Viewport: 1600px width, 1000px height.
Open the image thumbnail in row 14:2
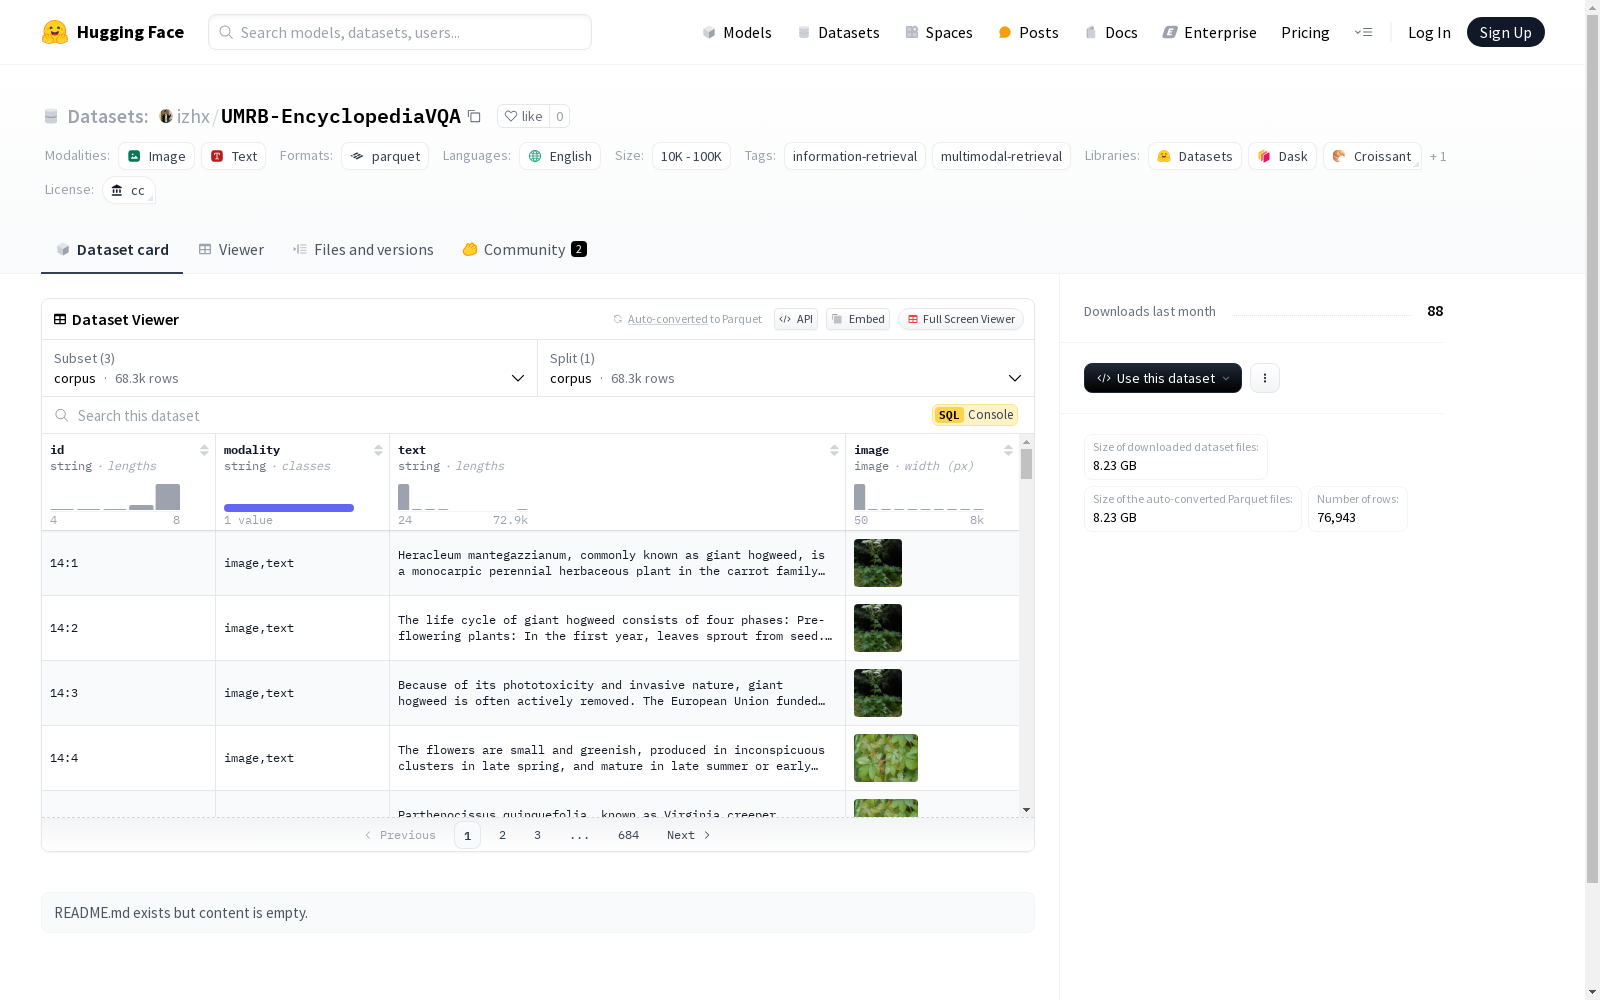coord(878,628)
